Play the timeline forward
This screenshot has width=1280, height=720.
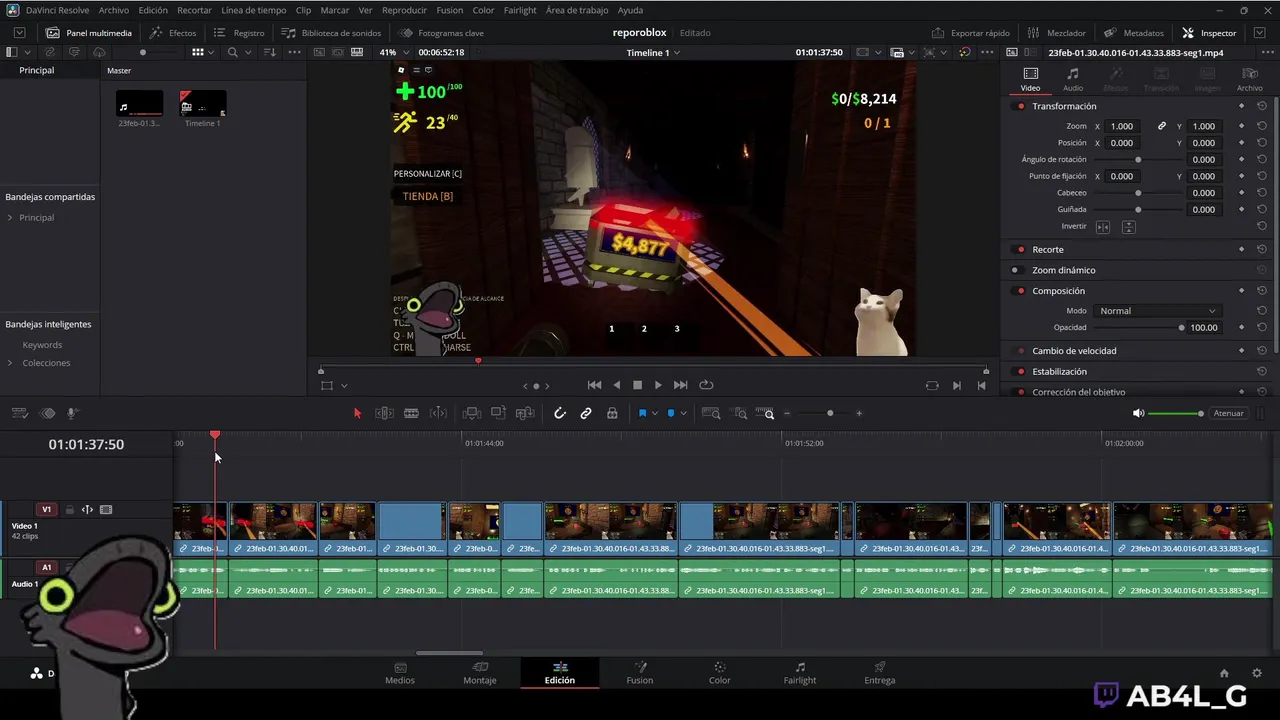click(x=657, y=385)
